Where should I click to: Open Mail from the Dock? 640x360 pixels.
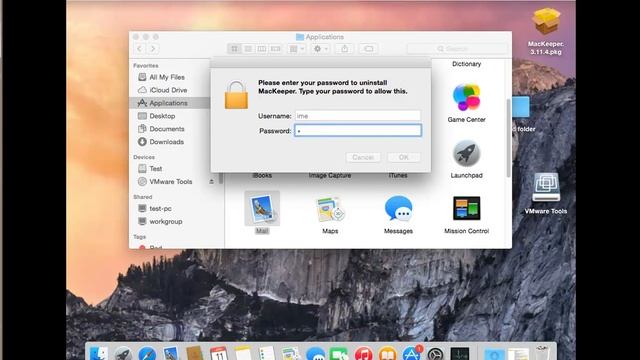pos(171,353)
